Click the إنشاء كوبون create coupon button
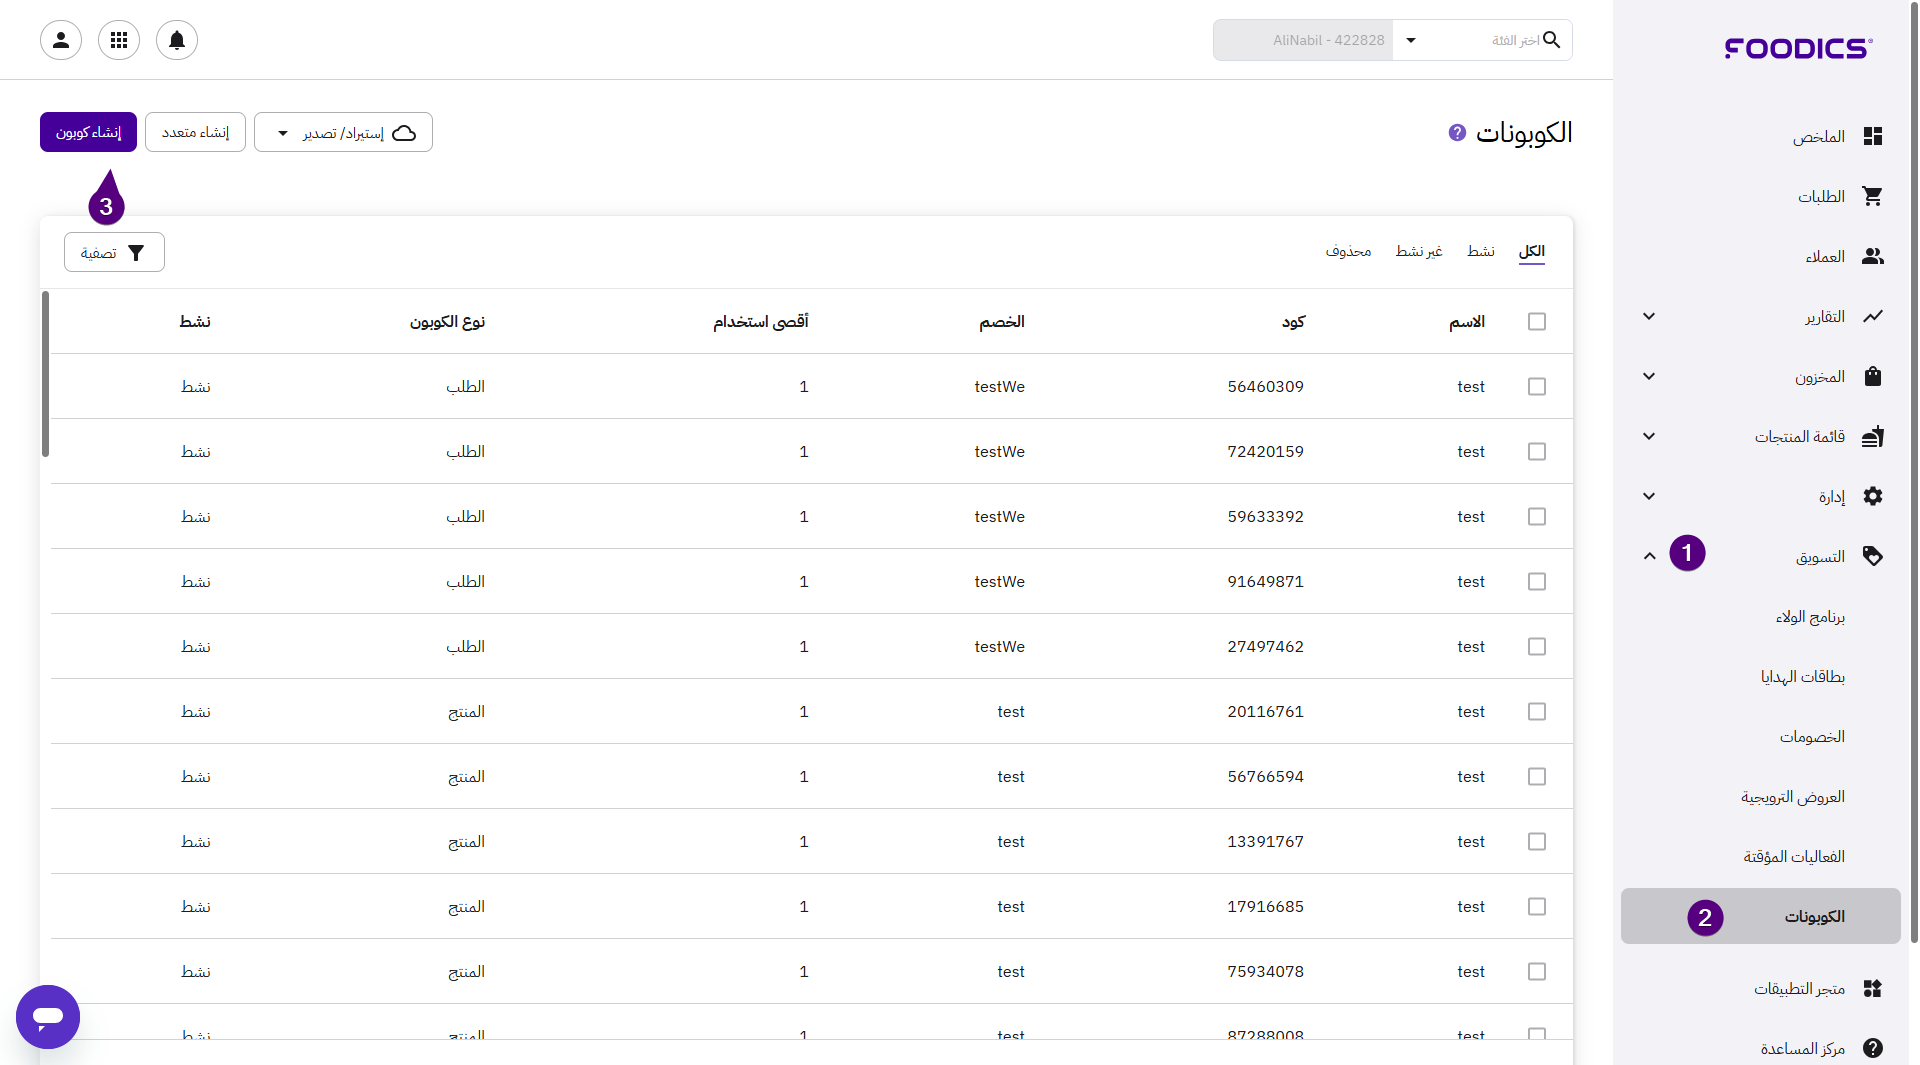 88,132
